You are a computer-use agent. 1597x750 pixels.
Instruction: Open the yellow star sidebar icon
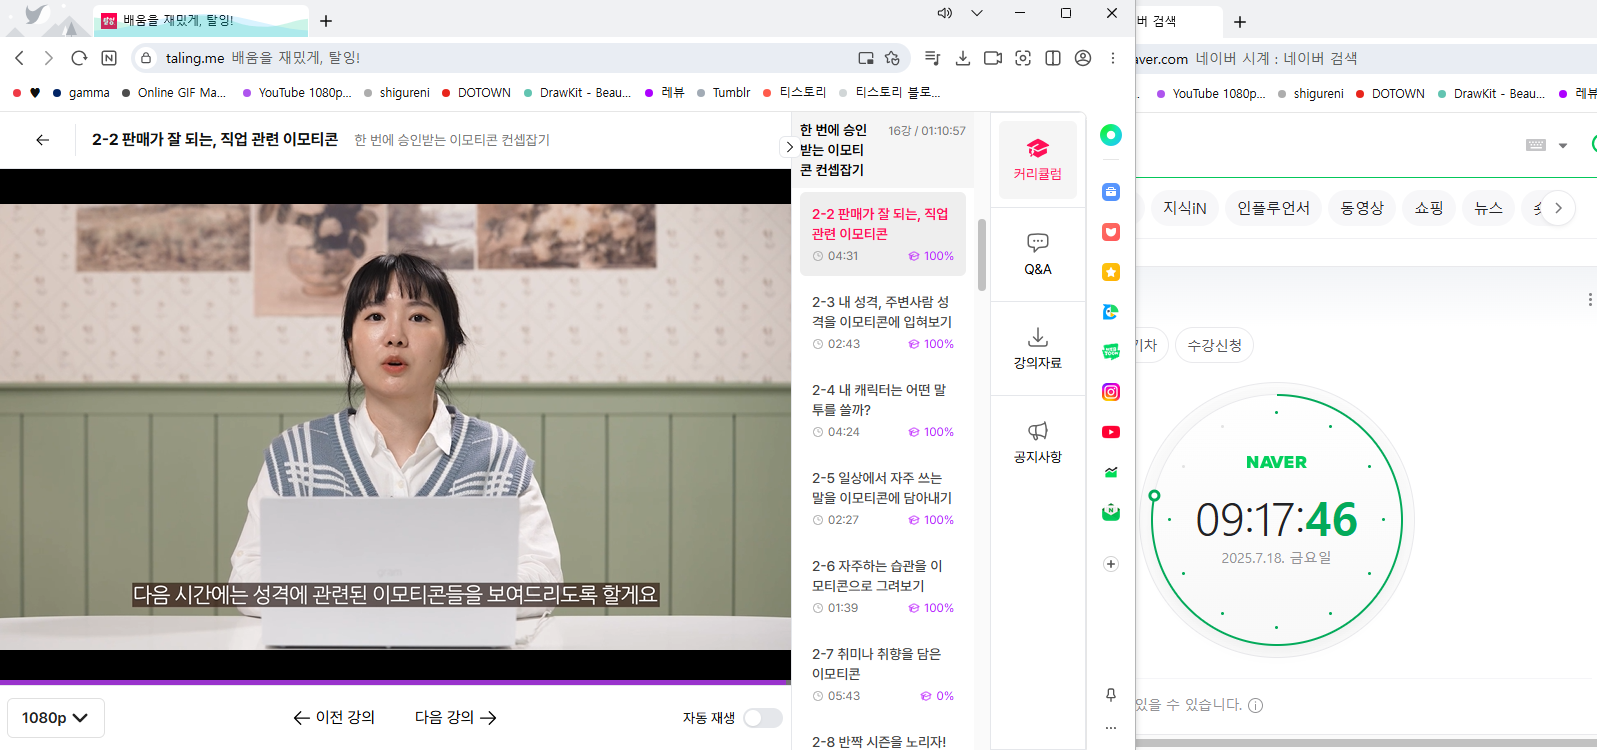(1110, 272)
